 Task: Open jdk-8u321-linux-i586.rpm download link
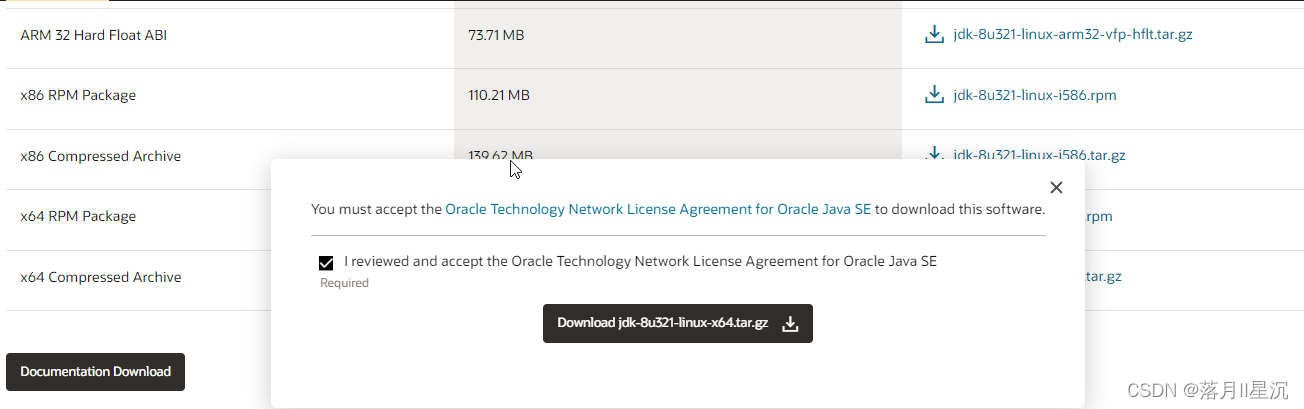(x=1035, y=95)
